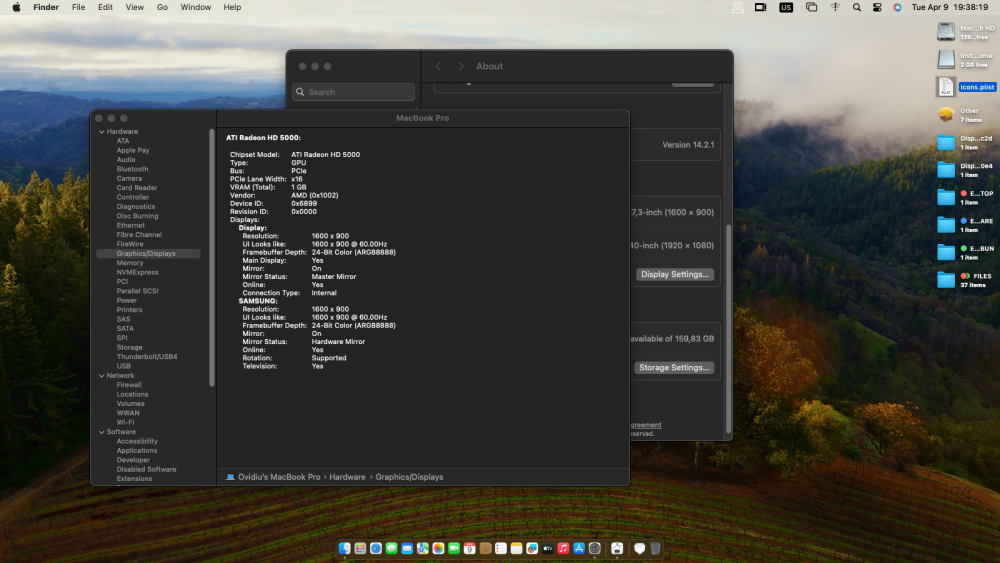
Task: Open Stage Manager menu bar icon
Action: (x=811, y=7)
